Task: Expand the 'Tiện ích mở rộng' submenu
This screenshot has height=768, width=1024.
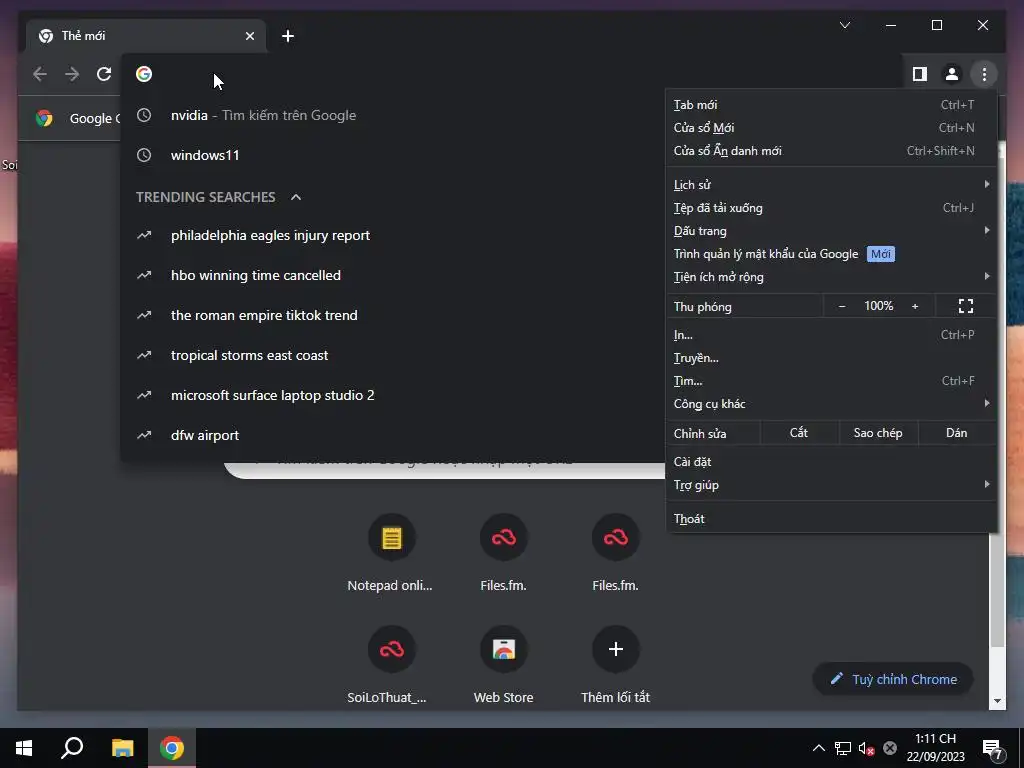Action: click(831, 277)
